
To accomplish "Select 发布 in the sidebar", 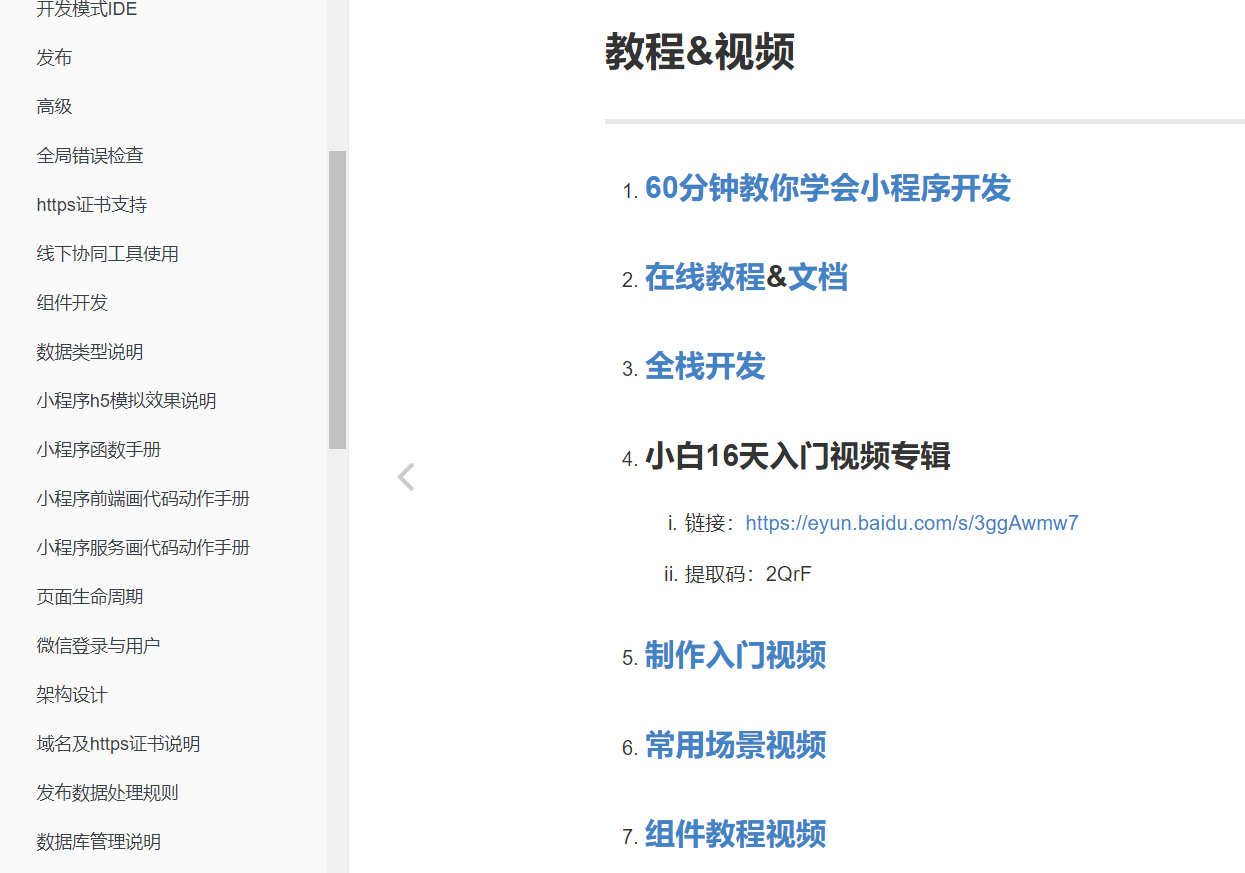I will (x=54, y=58).
